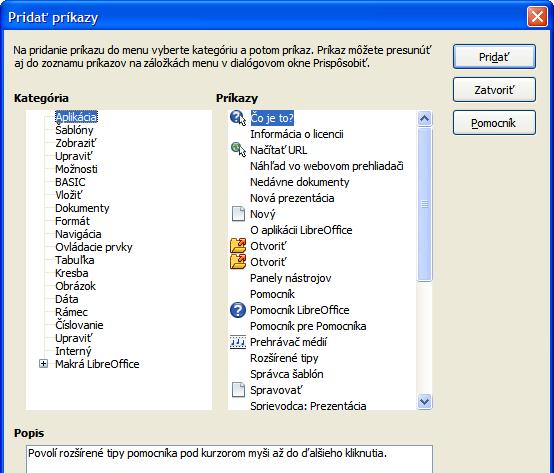The width and height of the screenshot is (554, 473).
Task: Select the 'Ovládacie prvky' category
Action: pos(94,247)
